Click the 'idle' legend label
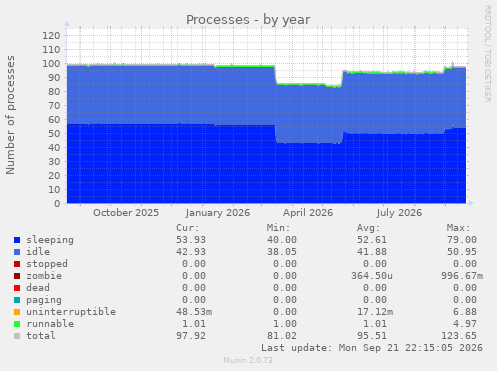The width and height of the screenshot is (497, 371). [x=38, y=252]
